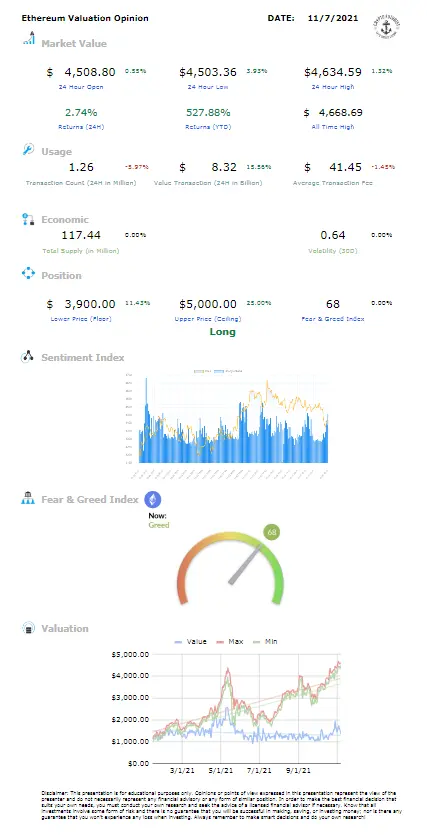
Task: Click the -5.97% transaction count change
Action: tap(136, 167)
